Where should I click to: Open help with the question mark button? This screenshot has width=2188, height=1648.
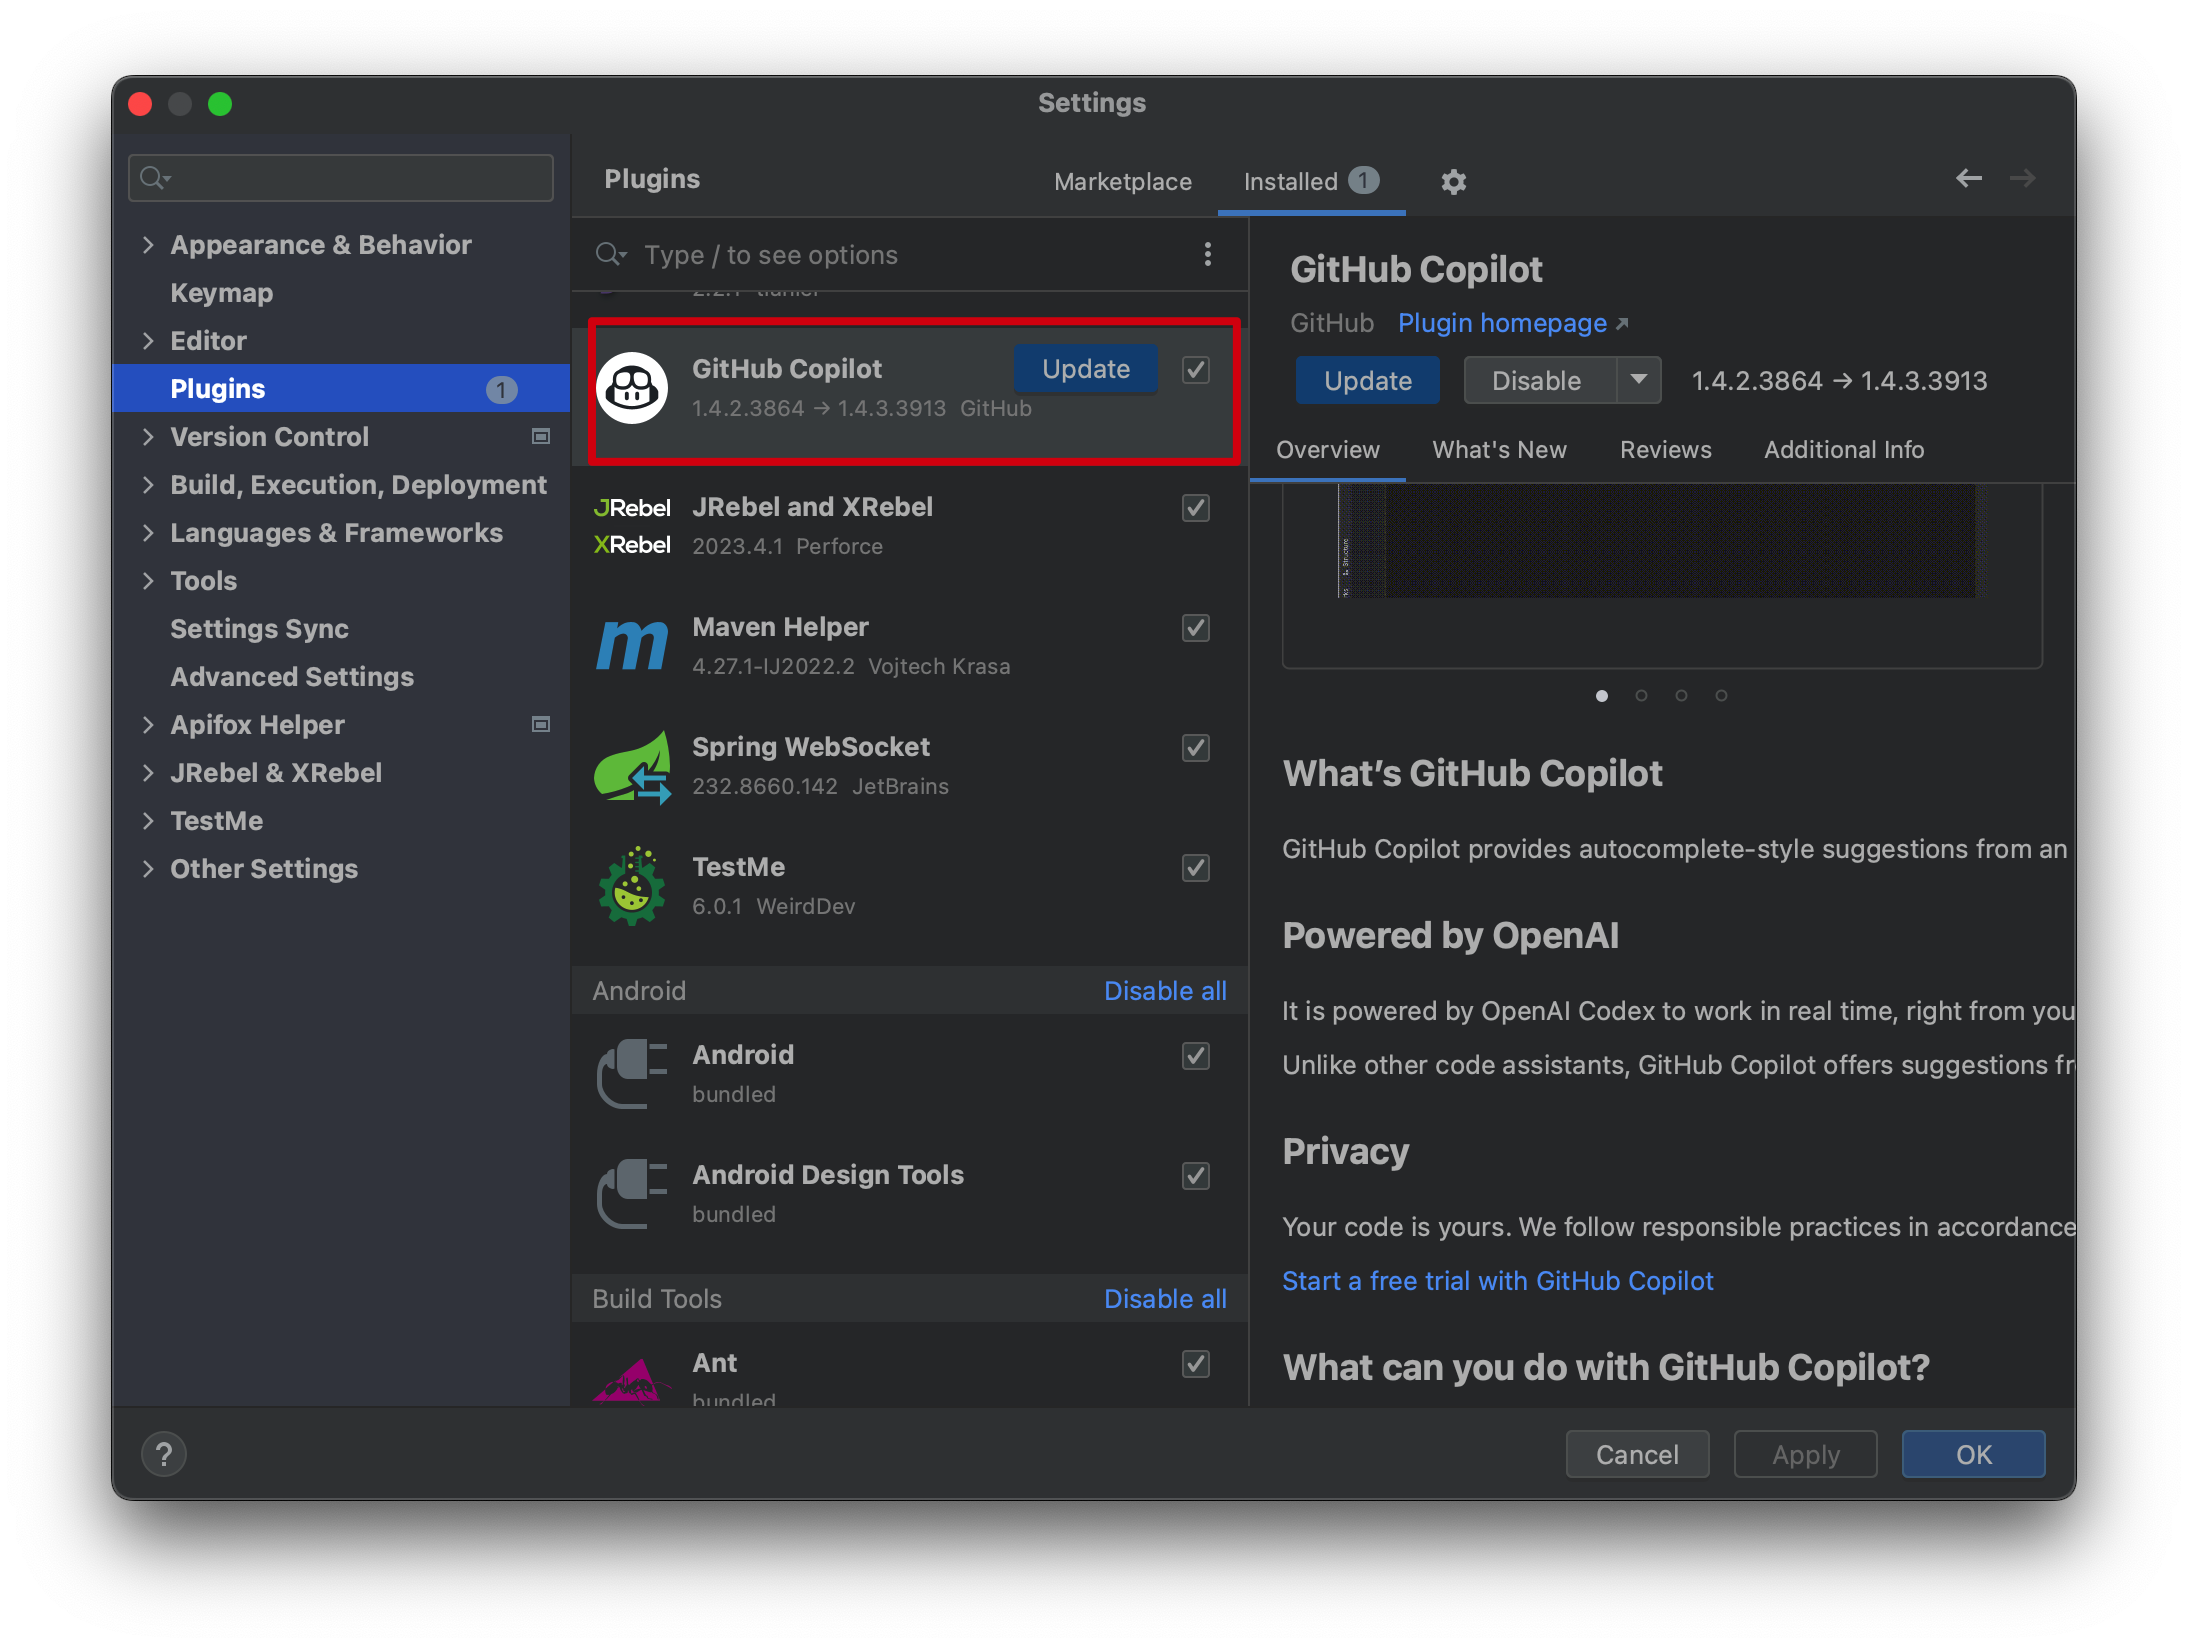tap(164, 1454)
